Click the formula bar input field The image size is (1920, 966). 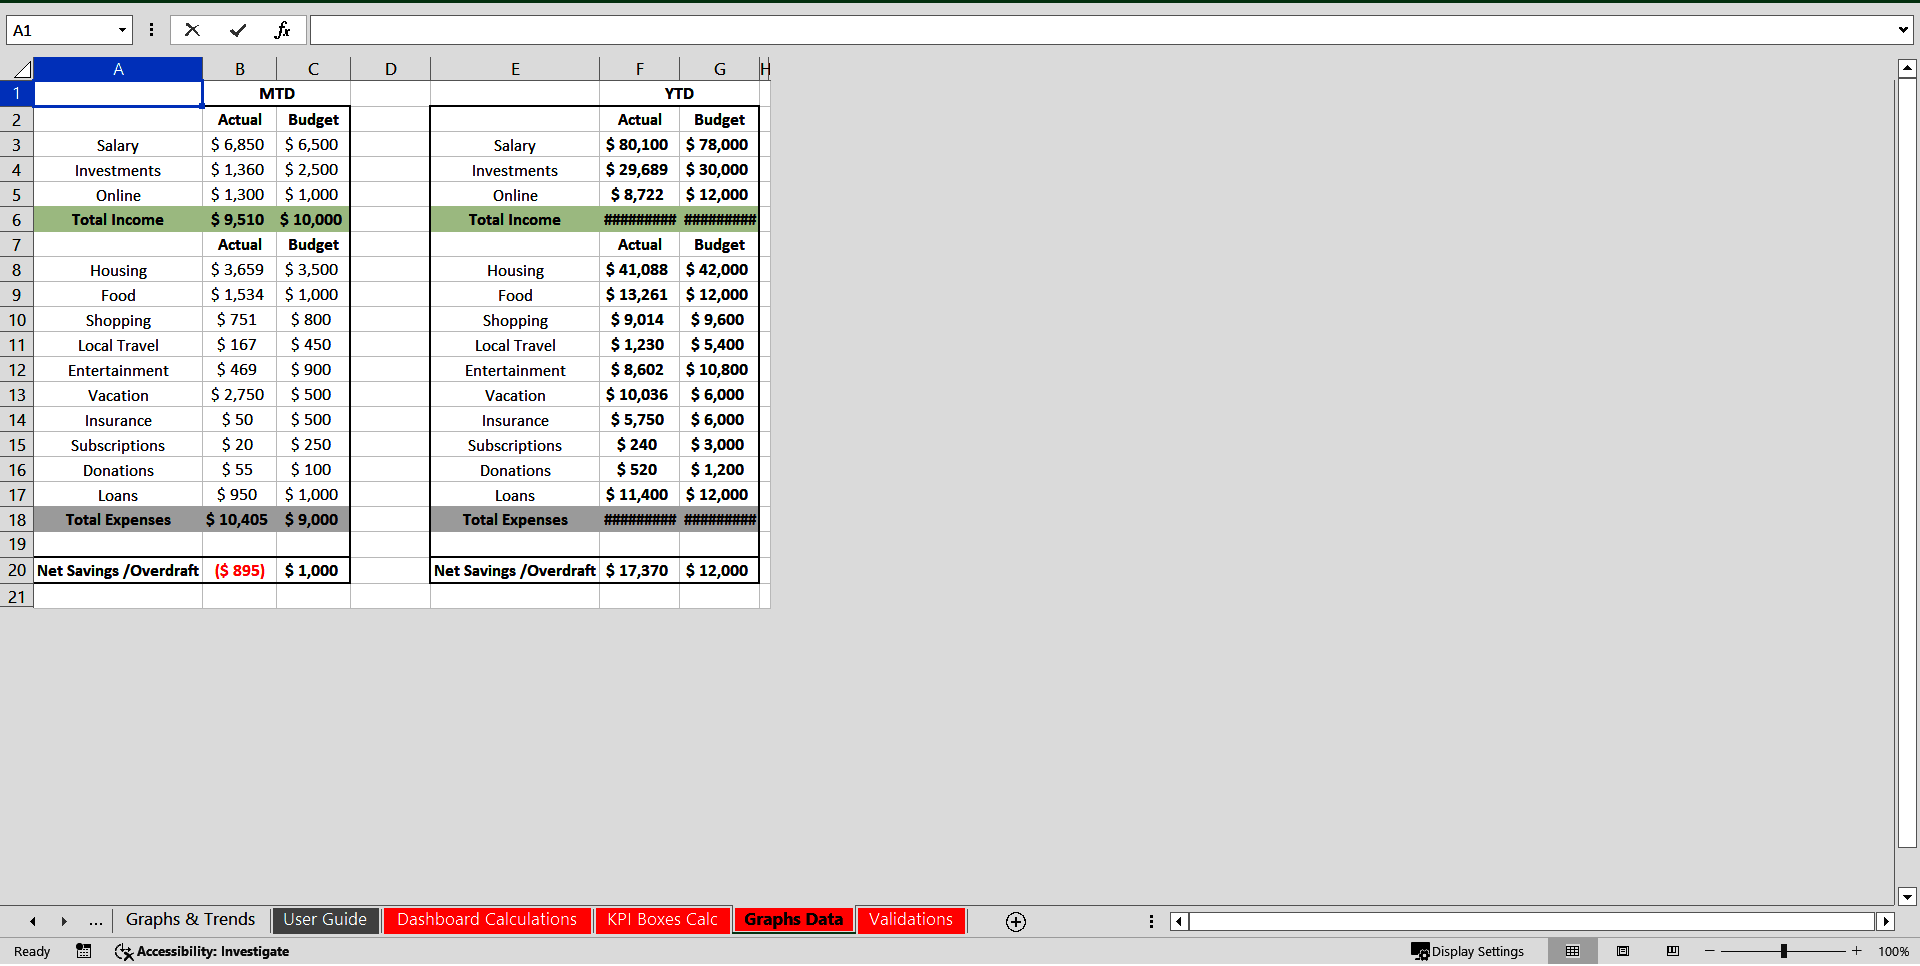(1101, 30)
